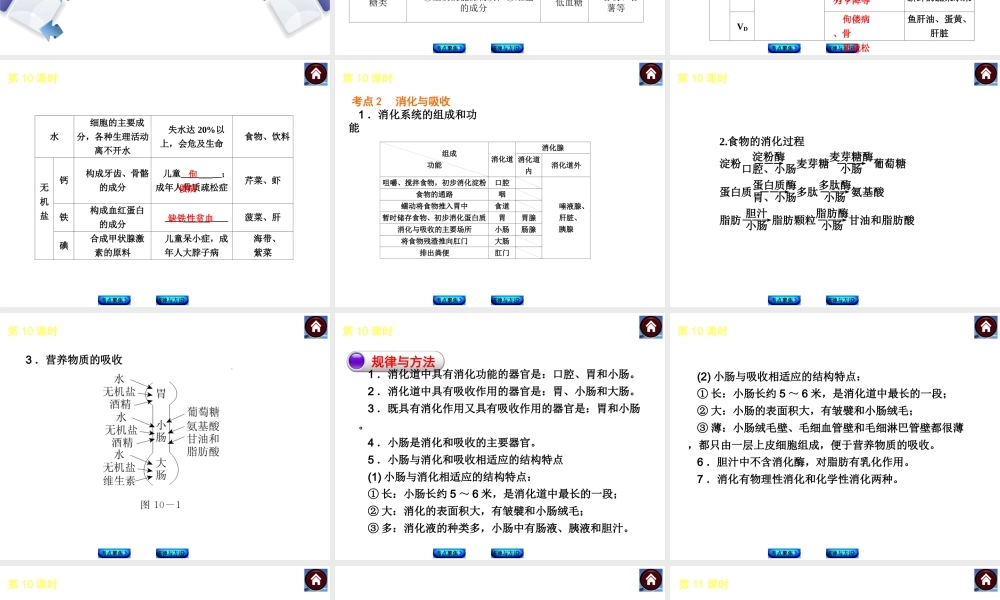Screen dimensions: 1000x600
Task: Click second blue button under the 糖类 table slide
Action: [507, 48]
